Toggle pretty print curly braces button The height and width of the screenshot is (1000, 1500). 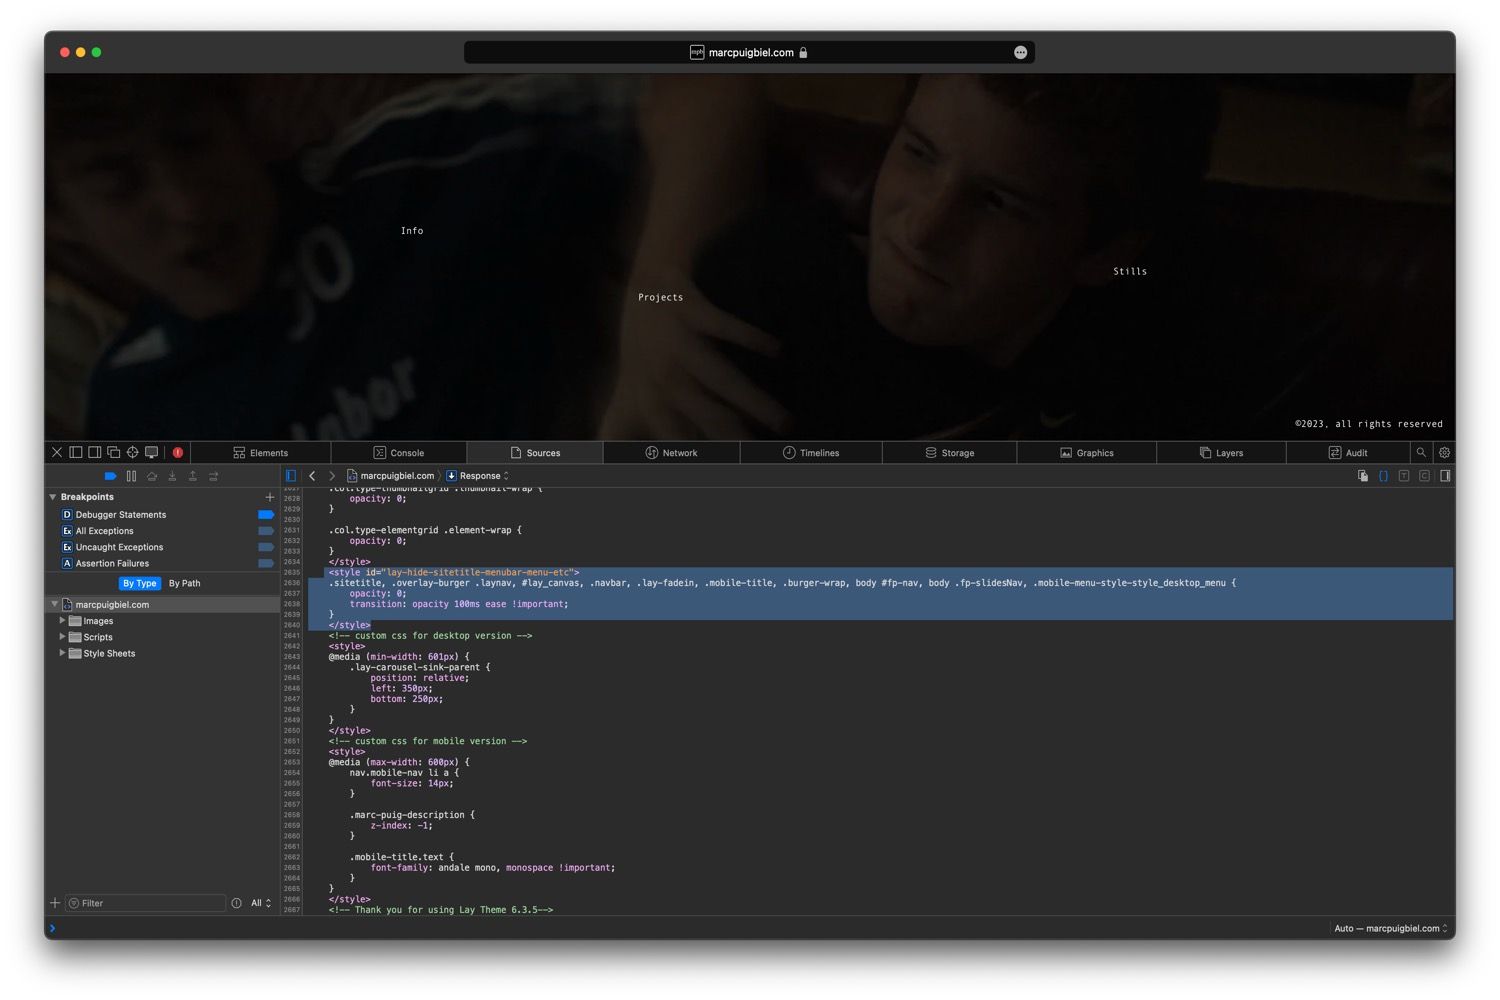pos(1383,477)
